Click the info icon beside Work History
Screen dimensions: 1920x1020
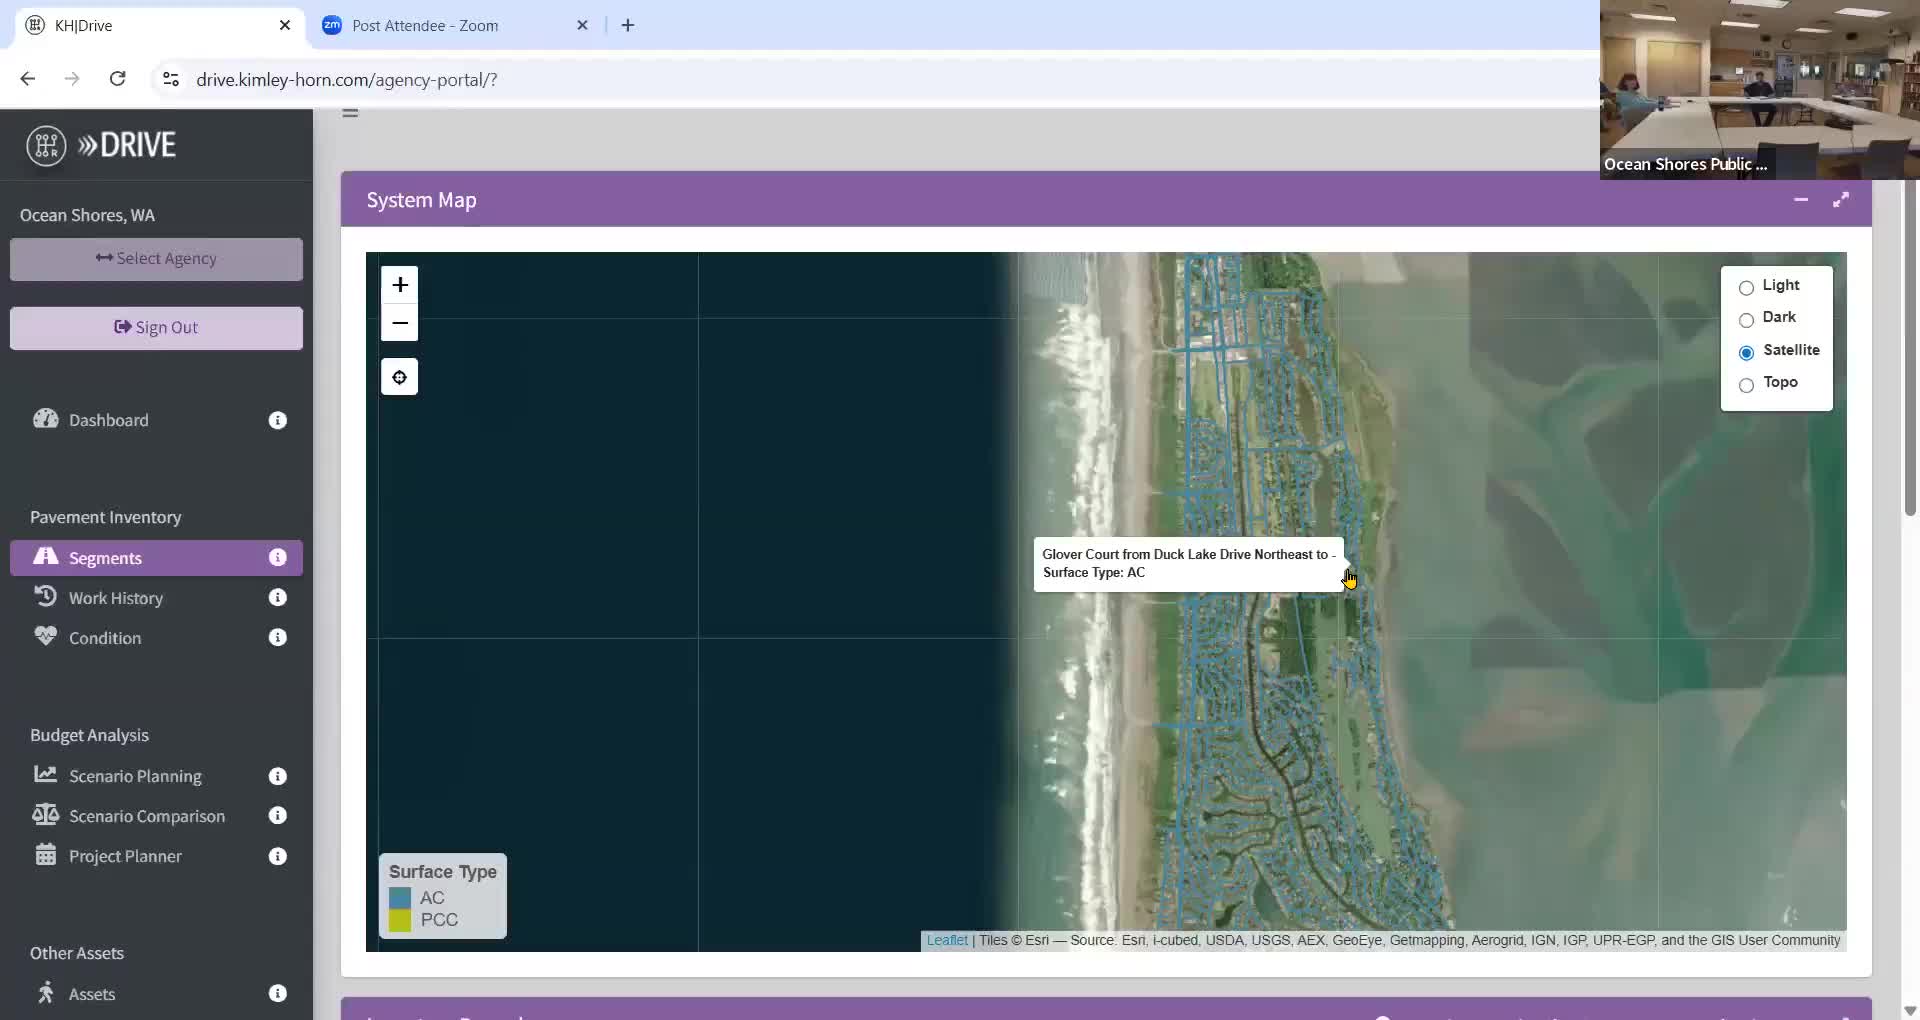[x=278, y=598]
